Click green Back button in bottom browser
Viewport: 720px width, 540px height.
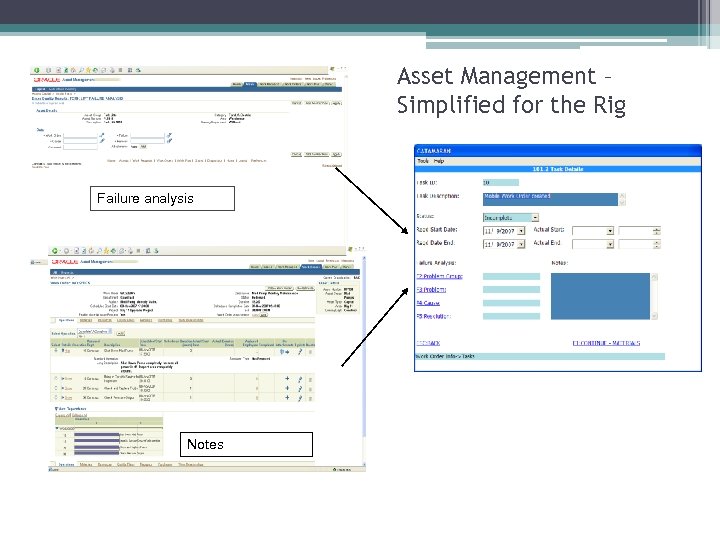tap(55, 251)
